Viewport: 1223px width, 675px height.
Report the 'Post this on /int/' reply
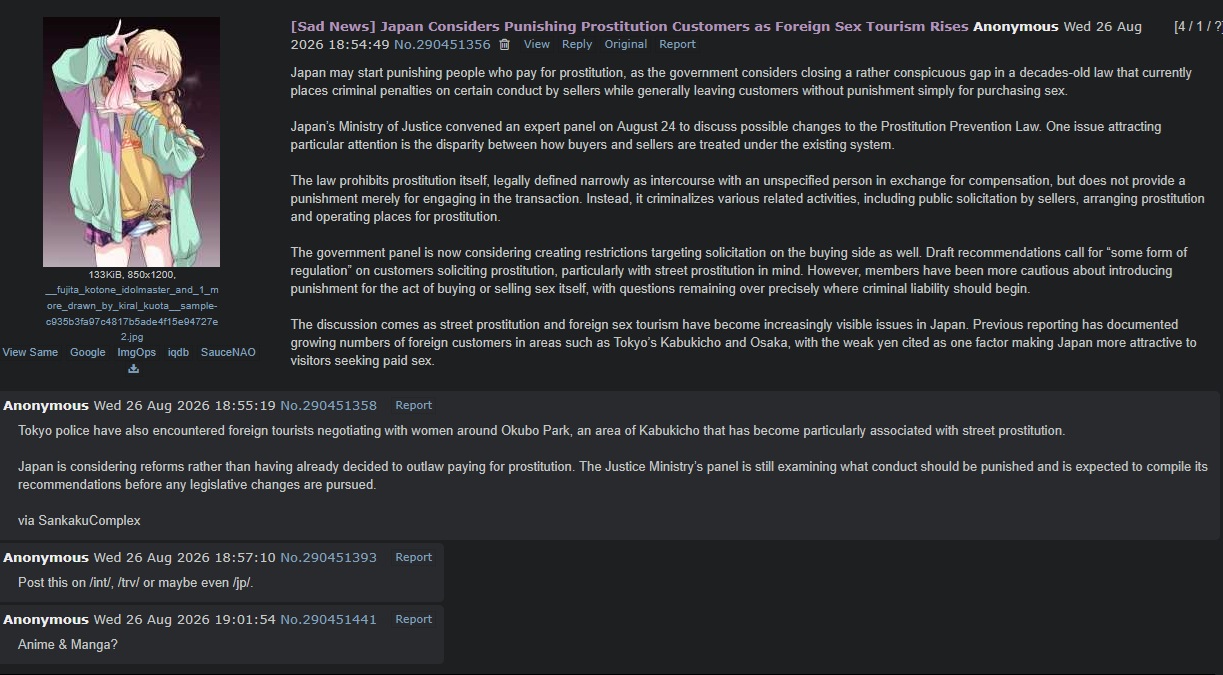click(x=414, y=557)
